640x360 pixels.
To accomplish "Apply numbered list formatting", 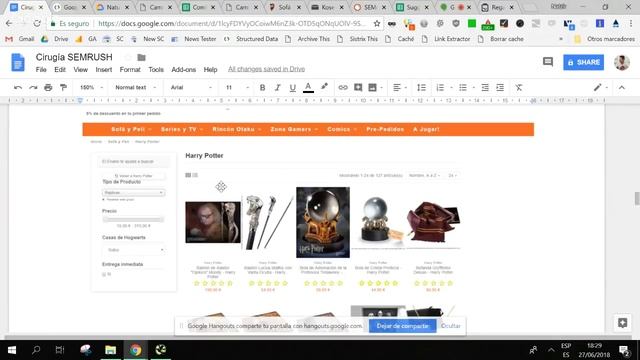I will click(x=440, y=87).
